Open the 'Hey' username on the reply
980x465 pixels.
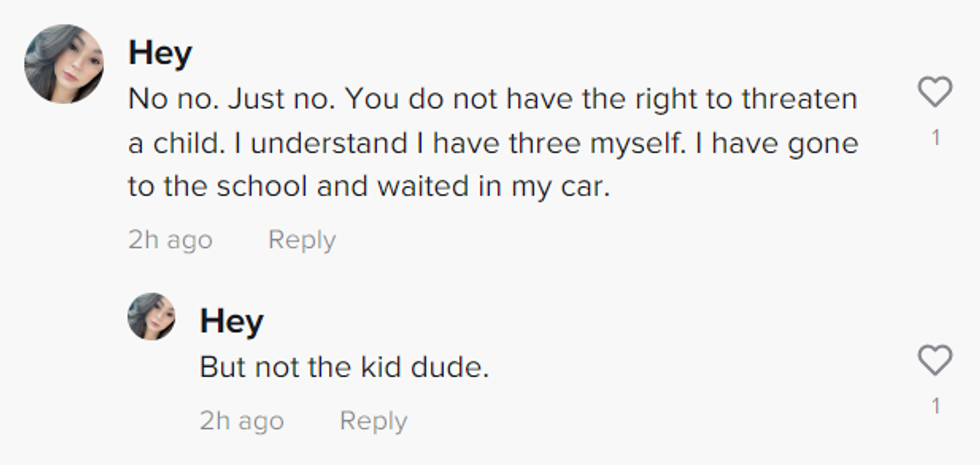click(x=231, y=321)
